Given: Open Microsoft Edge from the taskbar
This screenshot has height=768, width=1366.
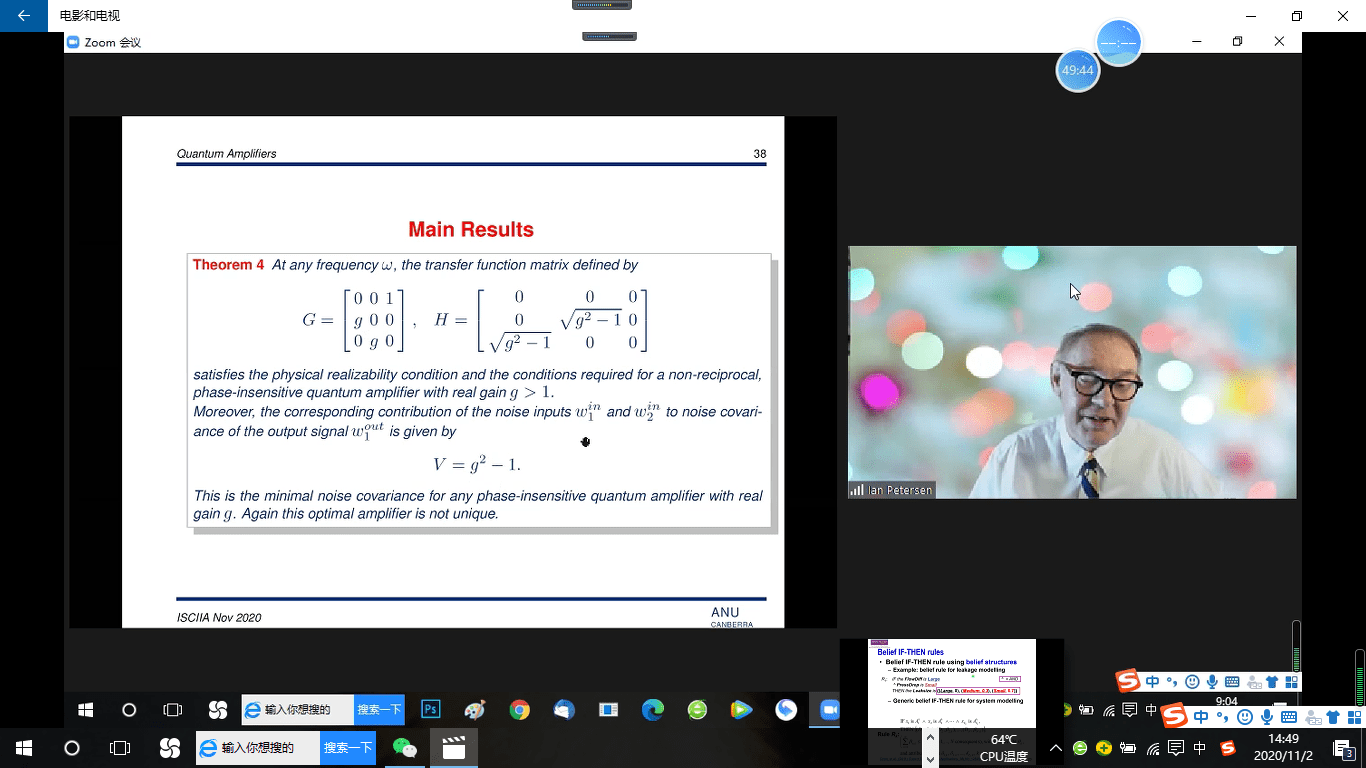Looking at the screenshot, I should pos(652,710).
